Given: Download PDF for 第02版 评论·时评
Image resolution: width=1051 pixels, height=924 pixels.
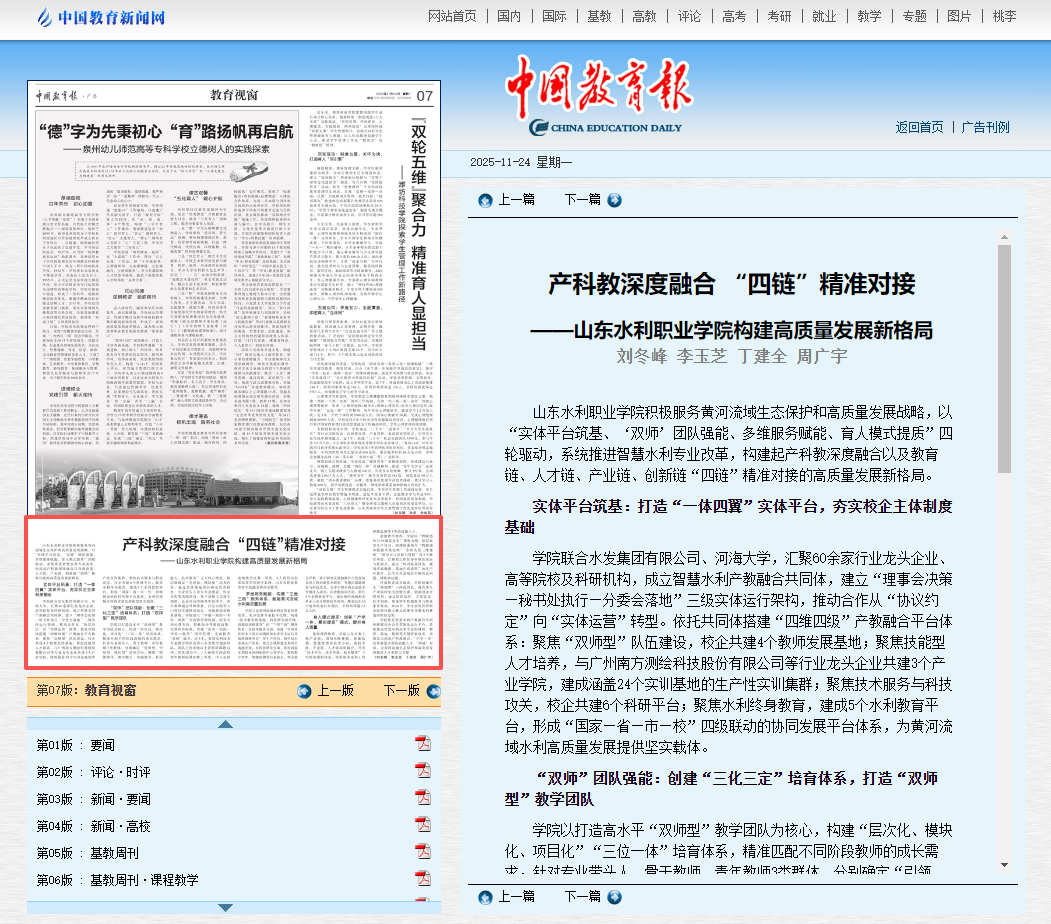Looking at the screenshot, I should click(423, 771).
